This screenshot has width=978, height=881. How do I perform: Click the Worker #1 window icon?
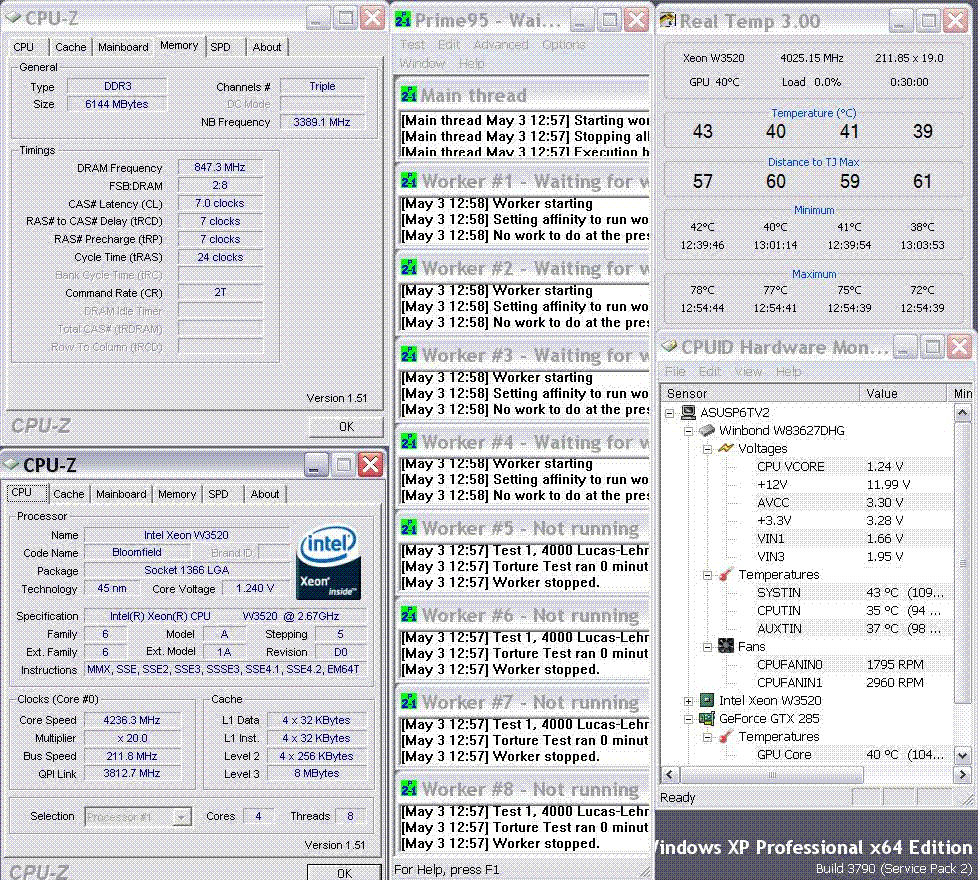click(409, 181)
